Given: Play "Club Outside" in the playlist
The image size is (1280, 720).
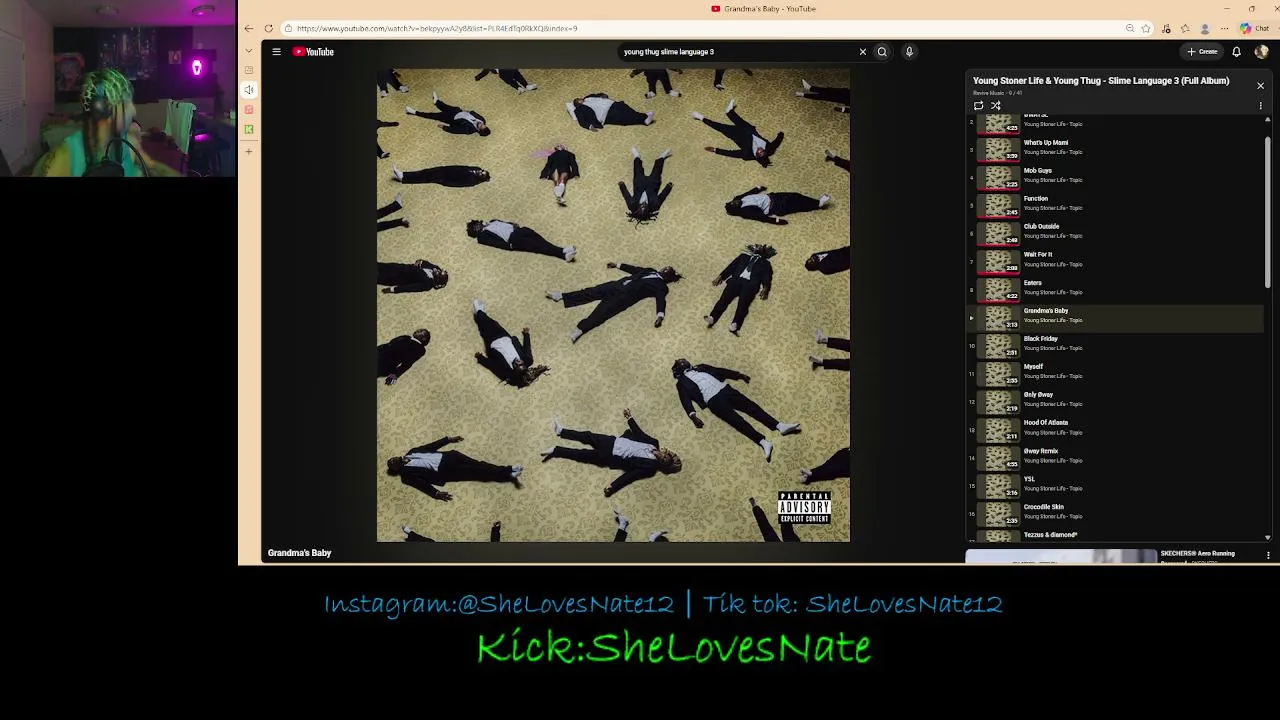Looking at the screenshot, I should coord(1115,232).
